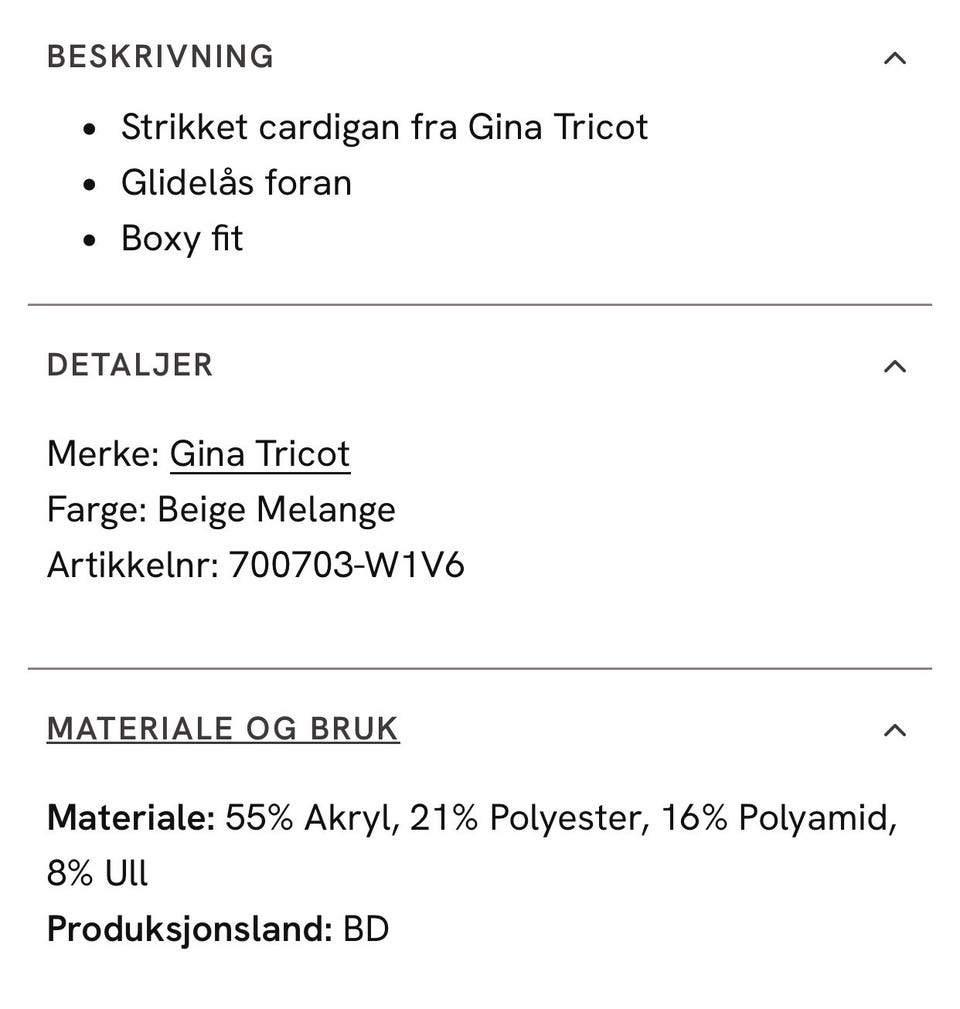The image size is (960, 1009).
Task: Click the BESKRIVNING section header
Action: coord(160,58)
